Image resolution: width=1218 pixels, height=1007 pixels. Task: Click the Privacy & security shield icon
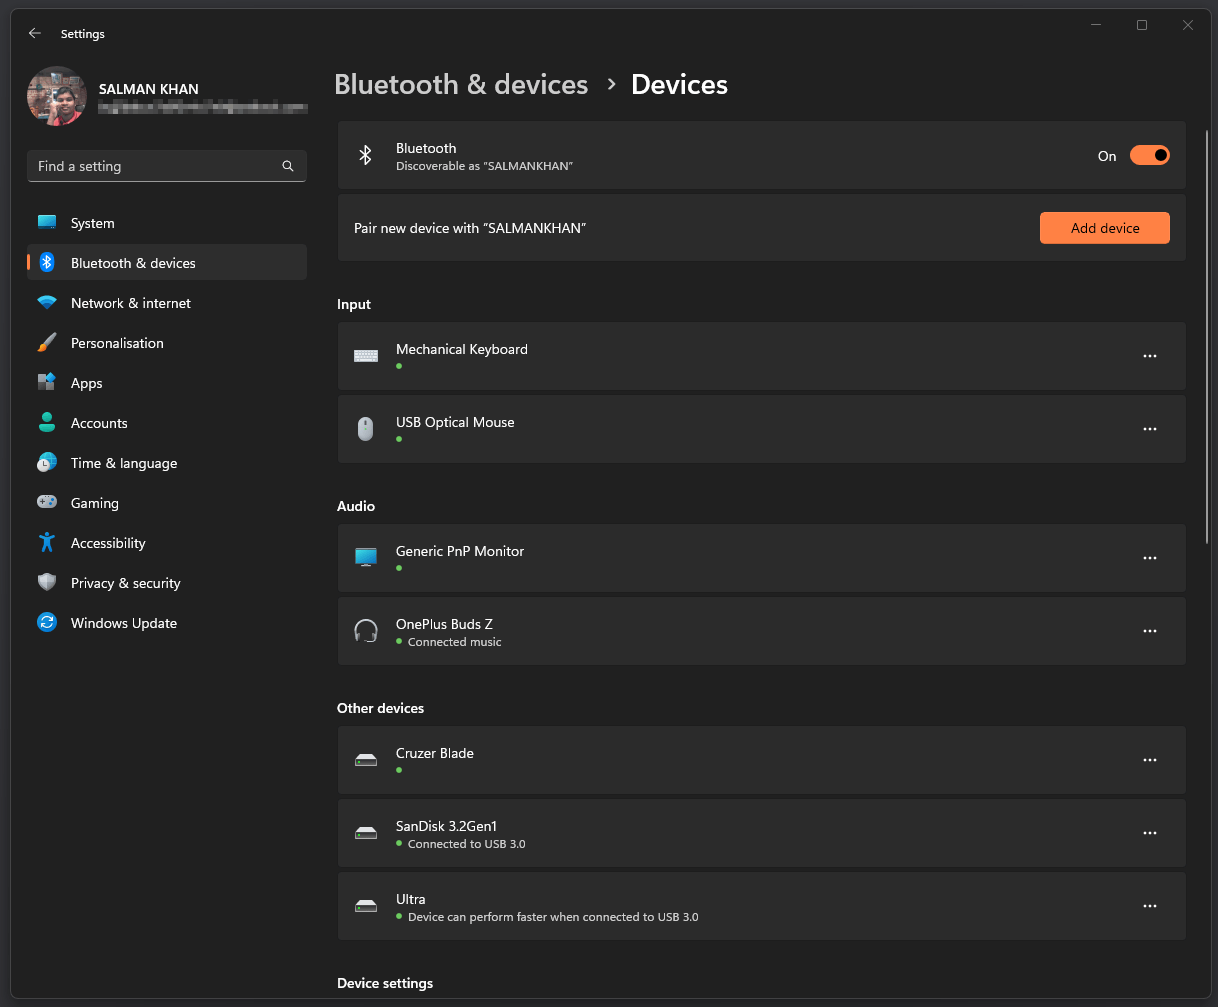click(x=47, y=582)
